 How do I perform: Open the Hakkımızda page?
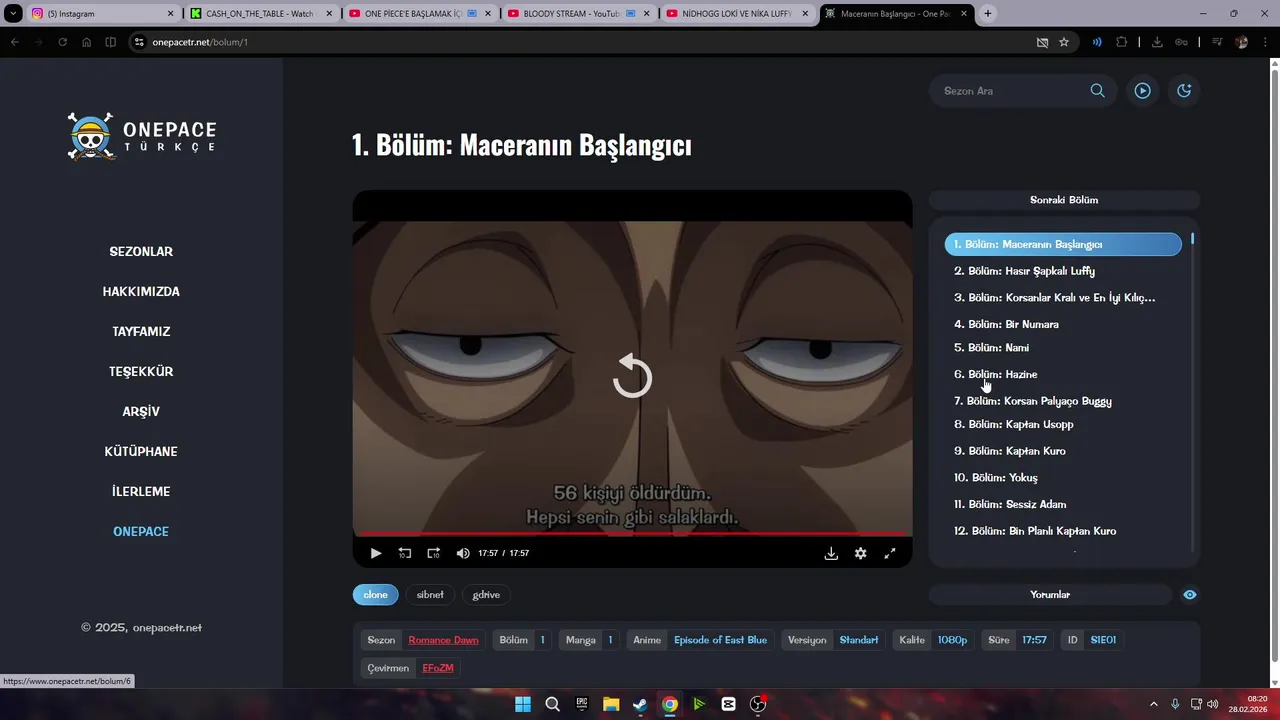tap(141, 292)
